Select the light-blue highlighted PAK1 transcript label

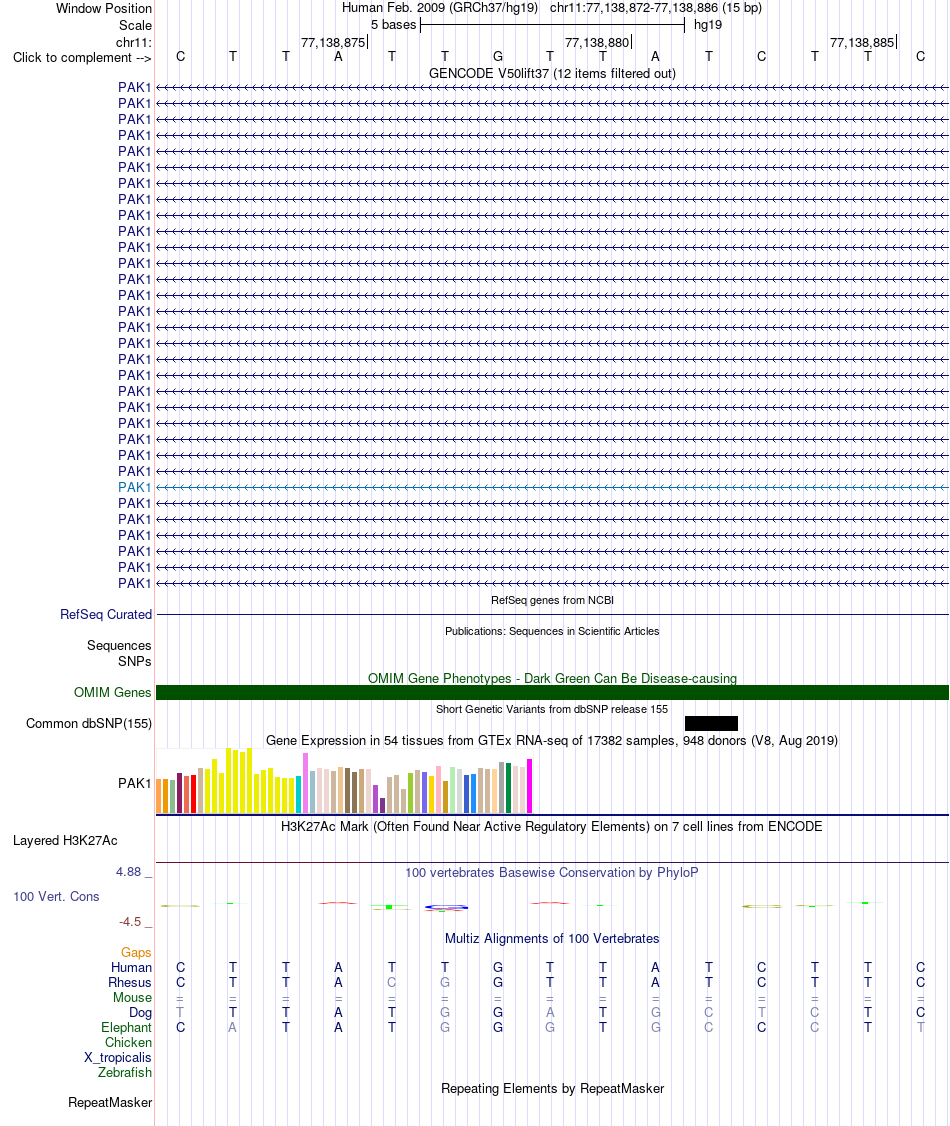[x=134, y=487]
